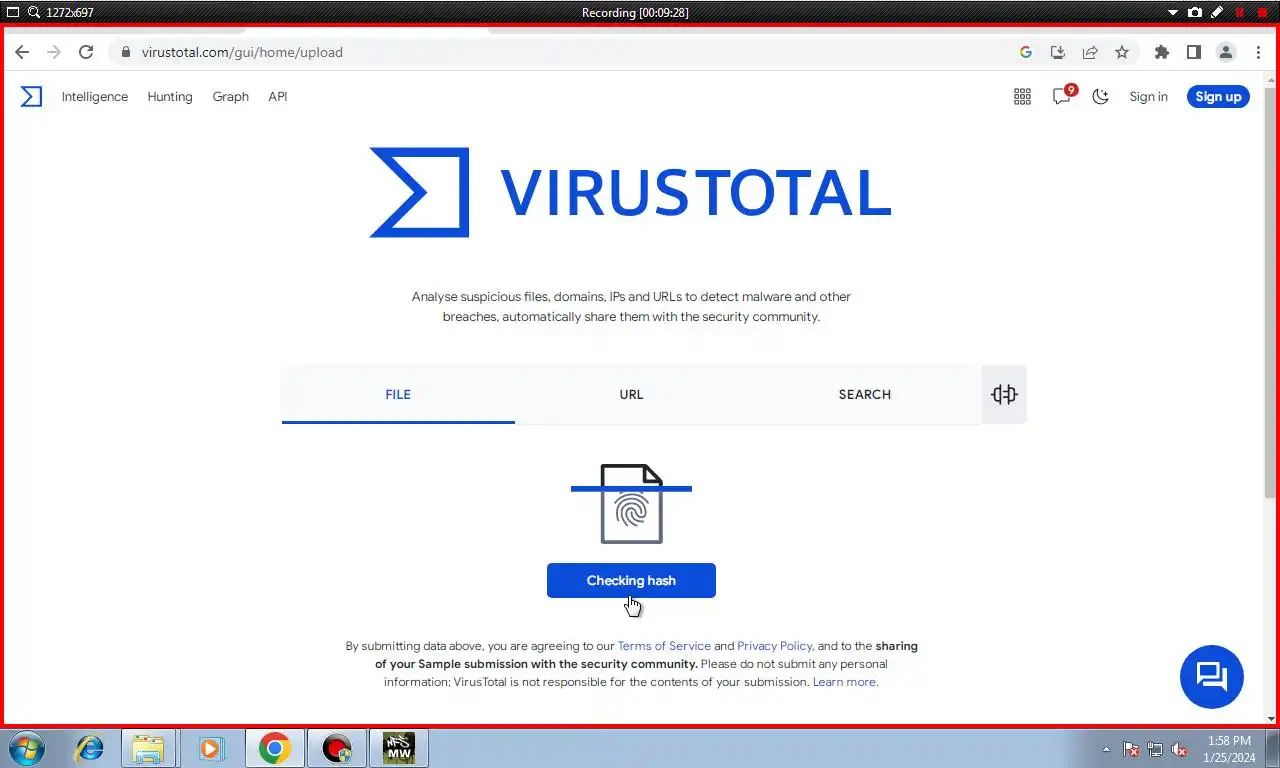Screen dimensions: 1280x768
Task: Bookmark this page with star icon
Action: click(1122, 52)
